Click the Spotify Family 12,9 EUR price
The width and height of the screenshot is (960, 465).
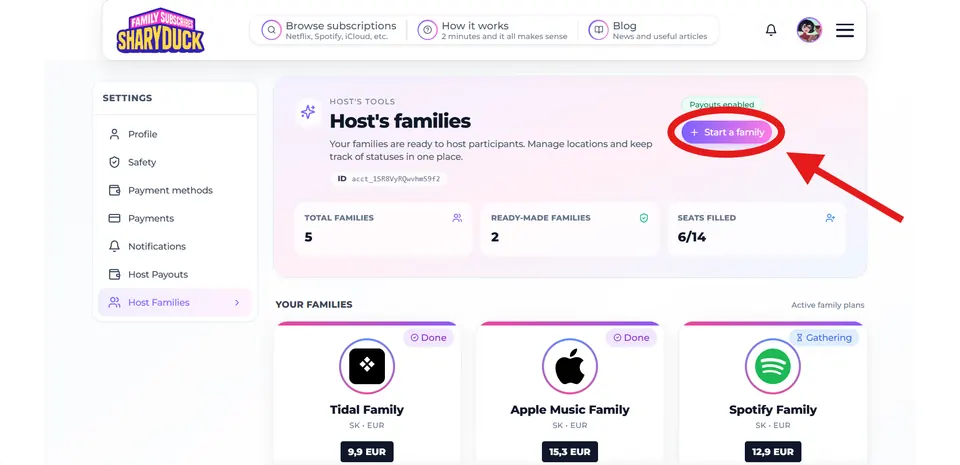click(773, 452)
